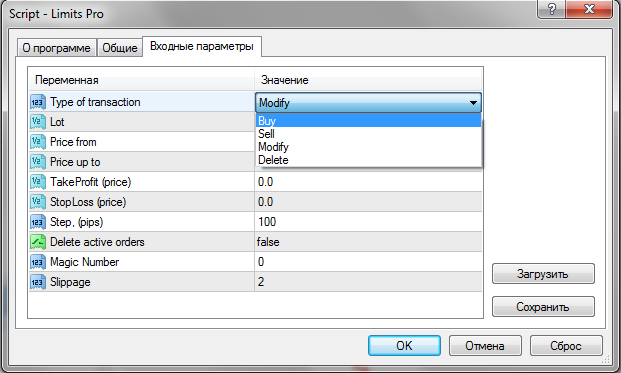This screenshot has width=621, height=373.
Task: Click the icon beside Price up to
Action: (x=38, y=162)
